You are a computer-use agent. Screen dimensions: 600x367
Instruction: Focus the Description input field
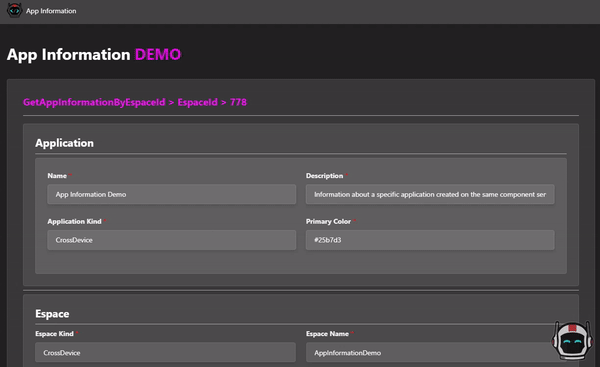point(430,194)
